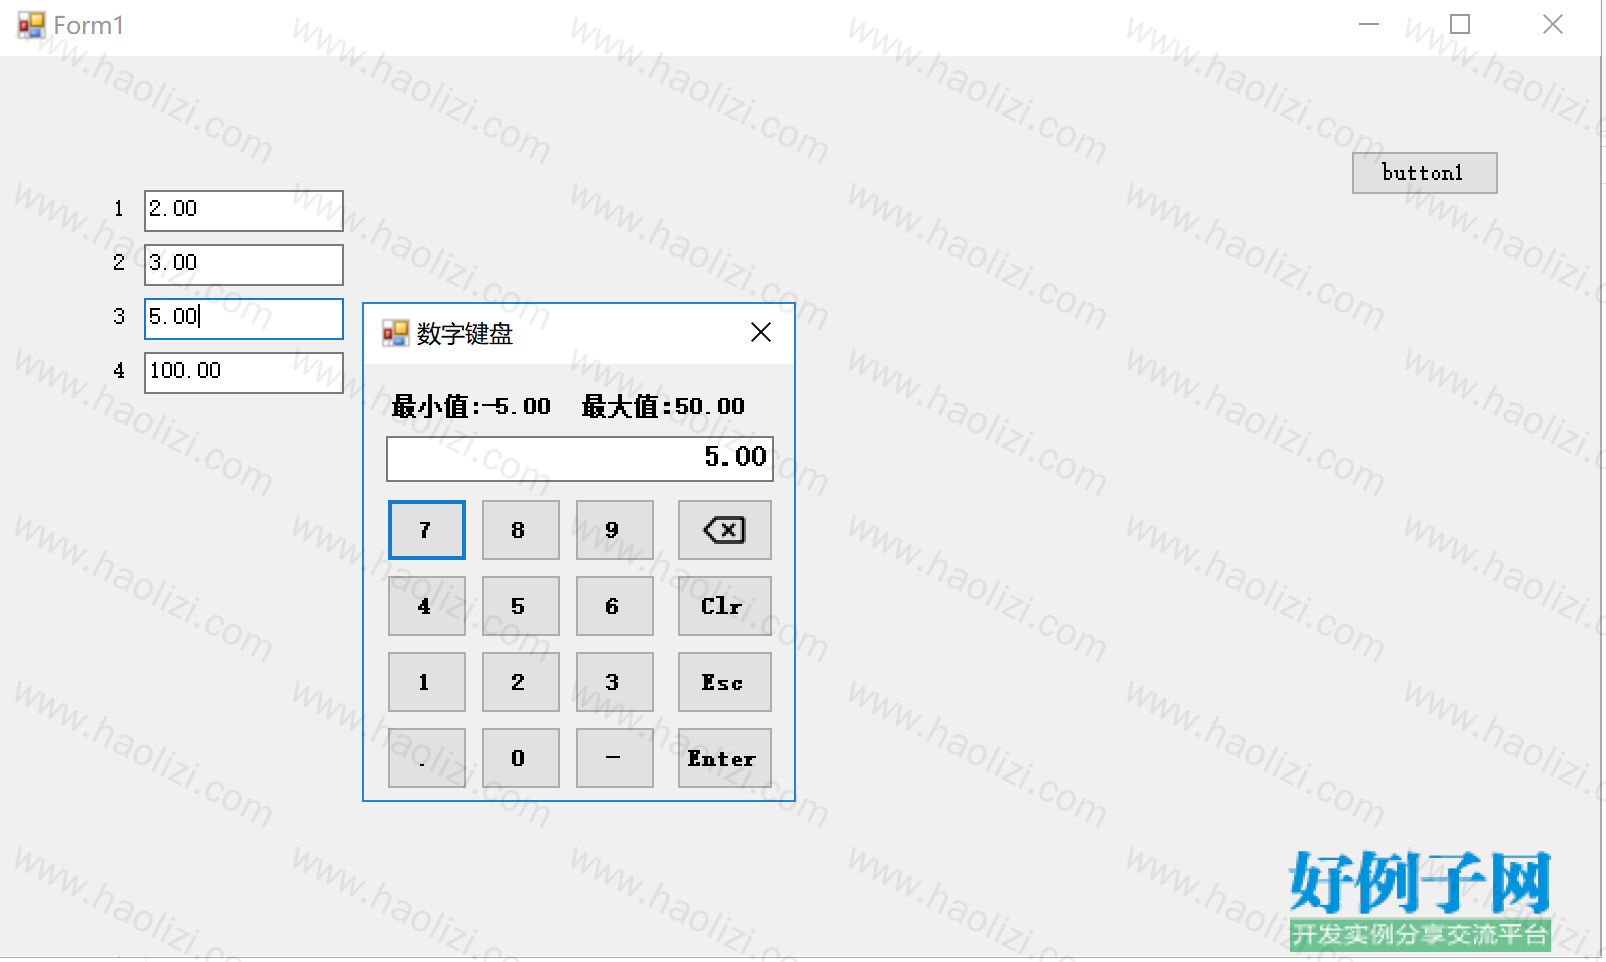Clear the keypad with Clr
The height and width of the screenshot is (962, 1606).
[x=724, y=606]
